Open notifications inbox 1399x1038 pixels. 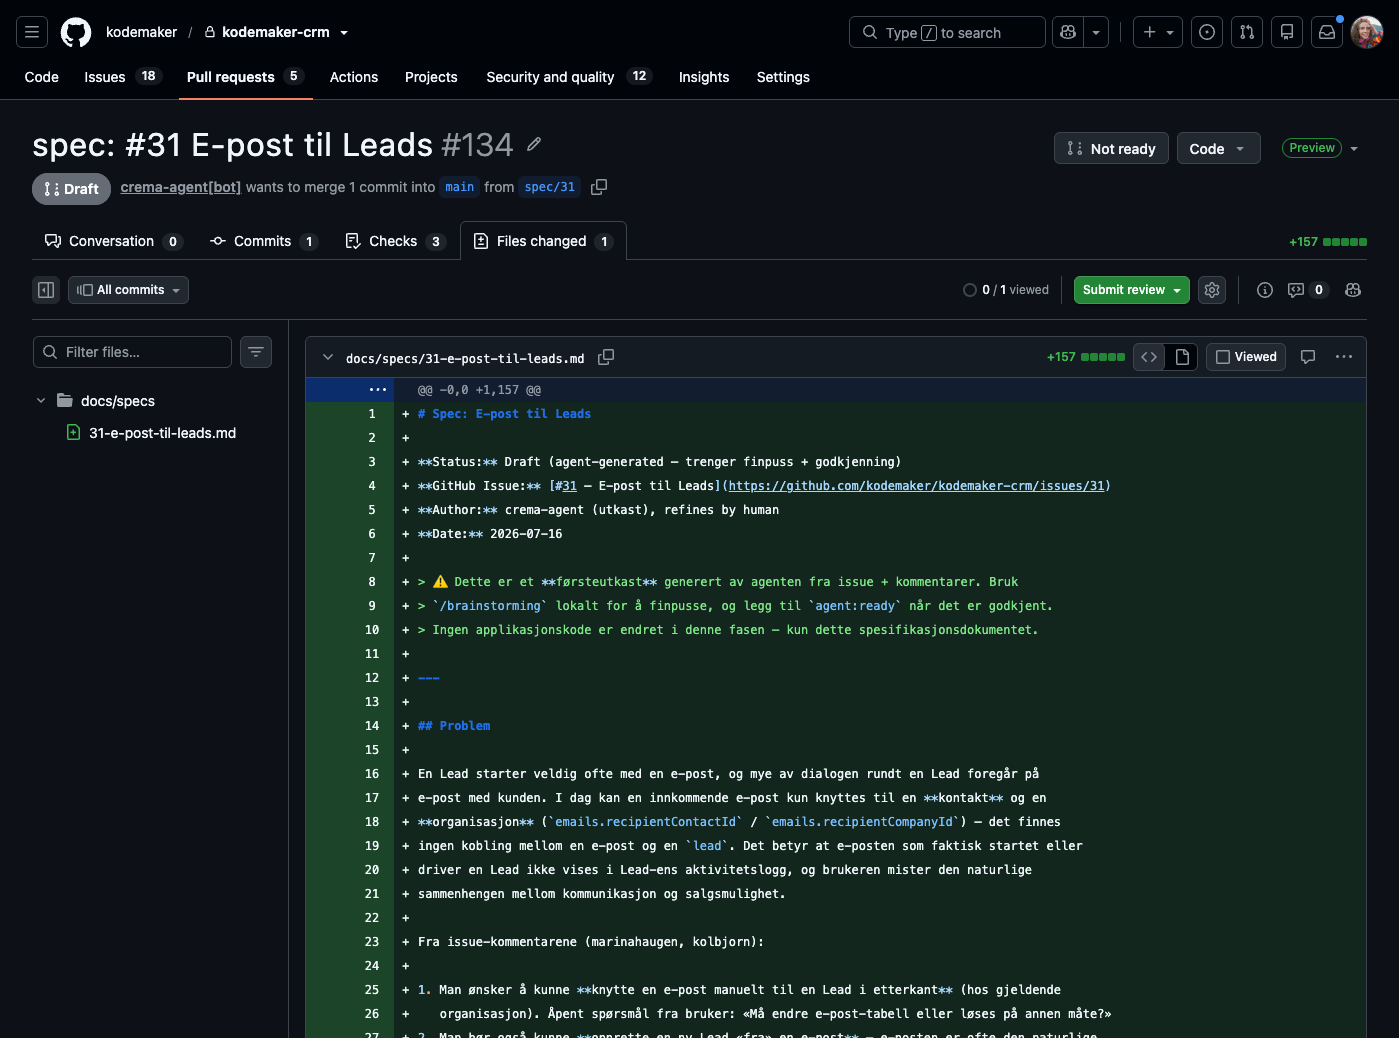[1327, 32]
